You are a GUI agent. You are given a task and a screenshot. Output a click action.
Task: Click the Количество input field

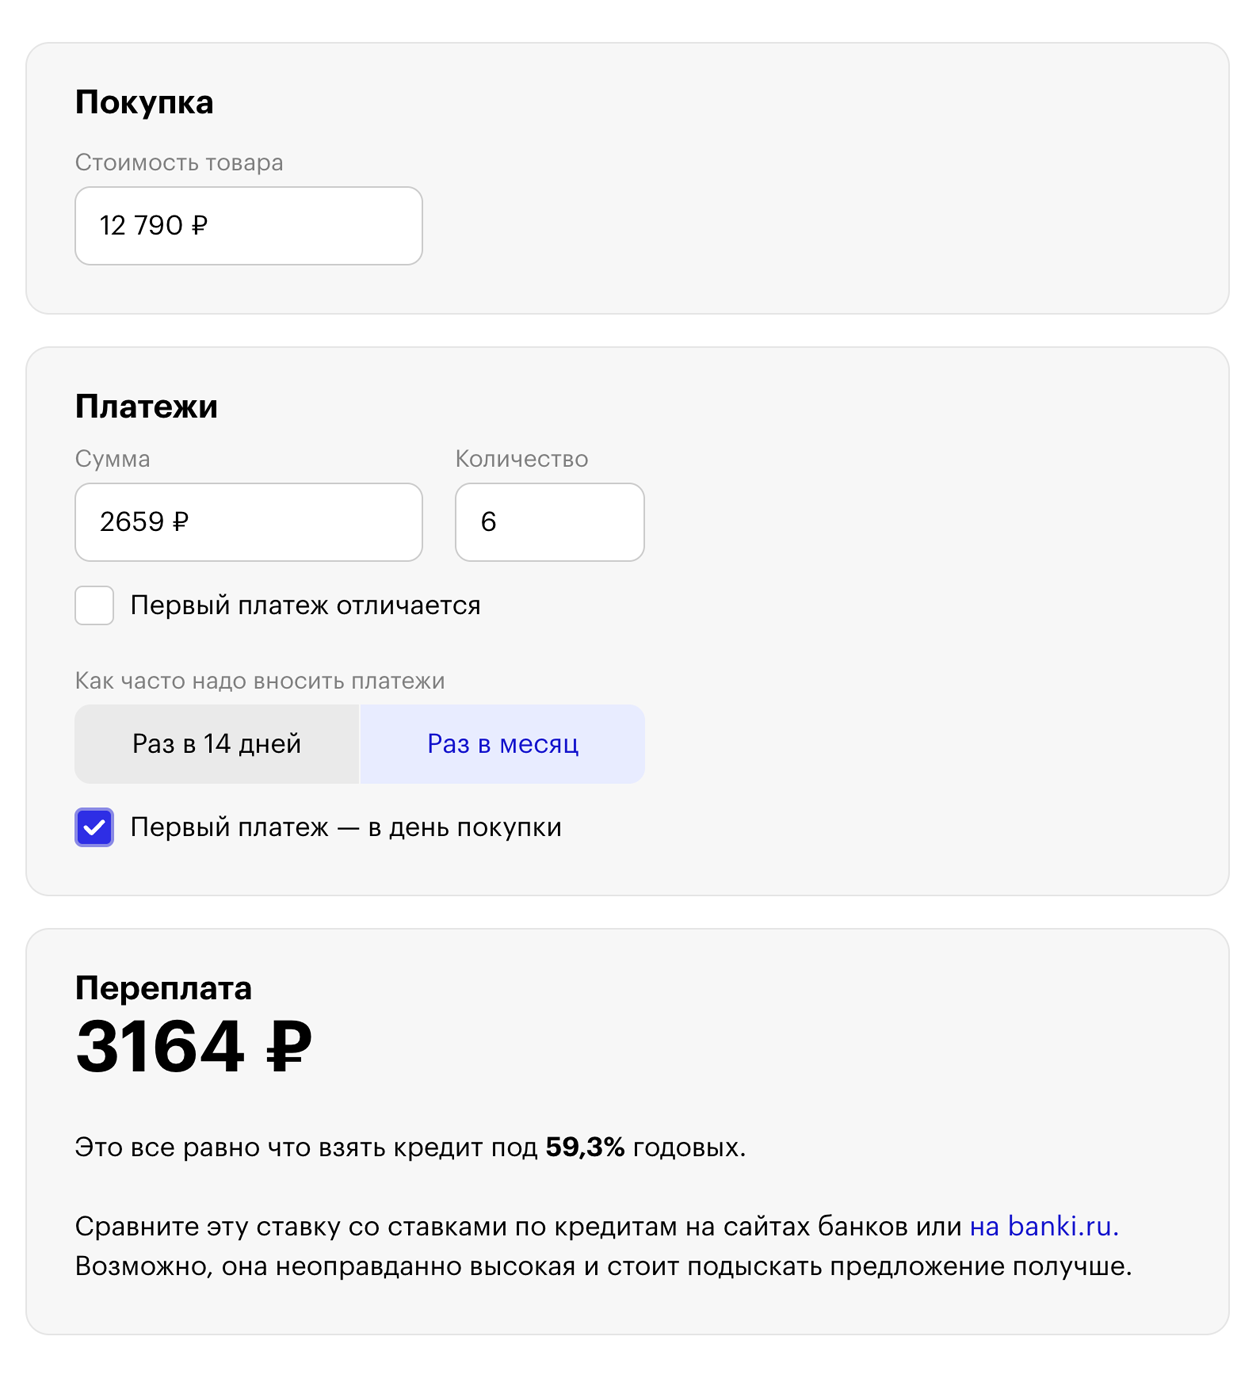click(549, 522)
